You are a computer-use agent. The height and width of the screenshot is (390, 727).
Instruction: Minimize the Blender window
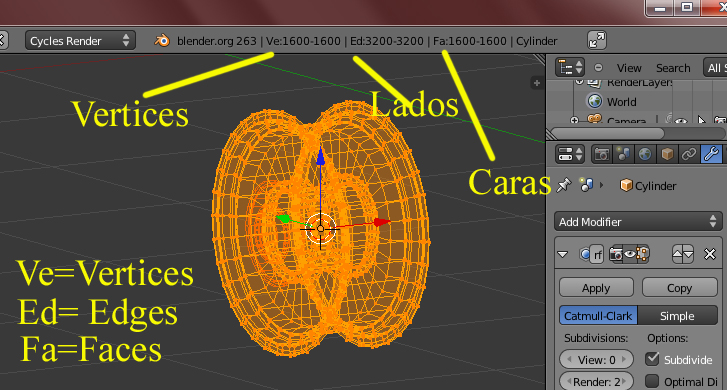[x=660, y=8]
